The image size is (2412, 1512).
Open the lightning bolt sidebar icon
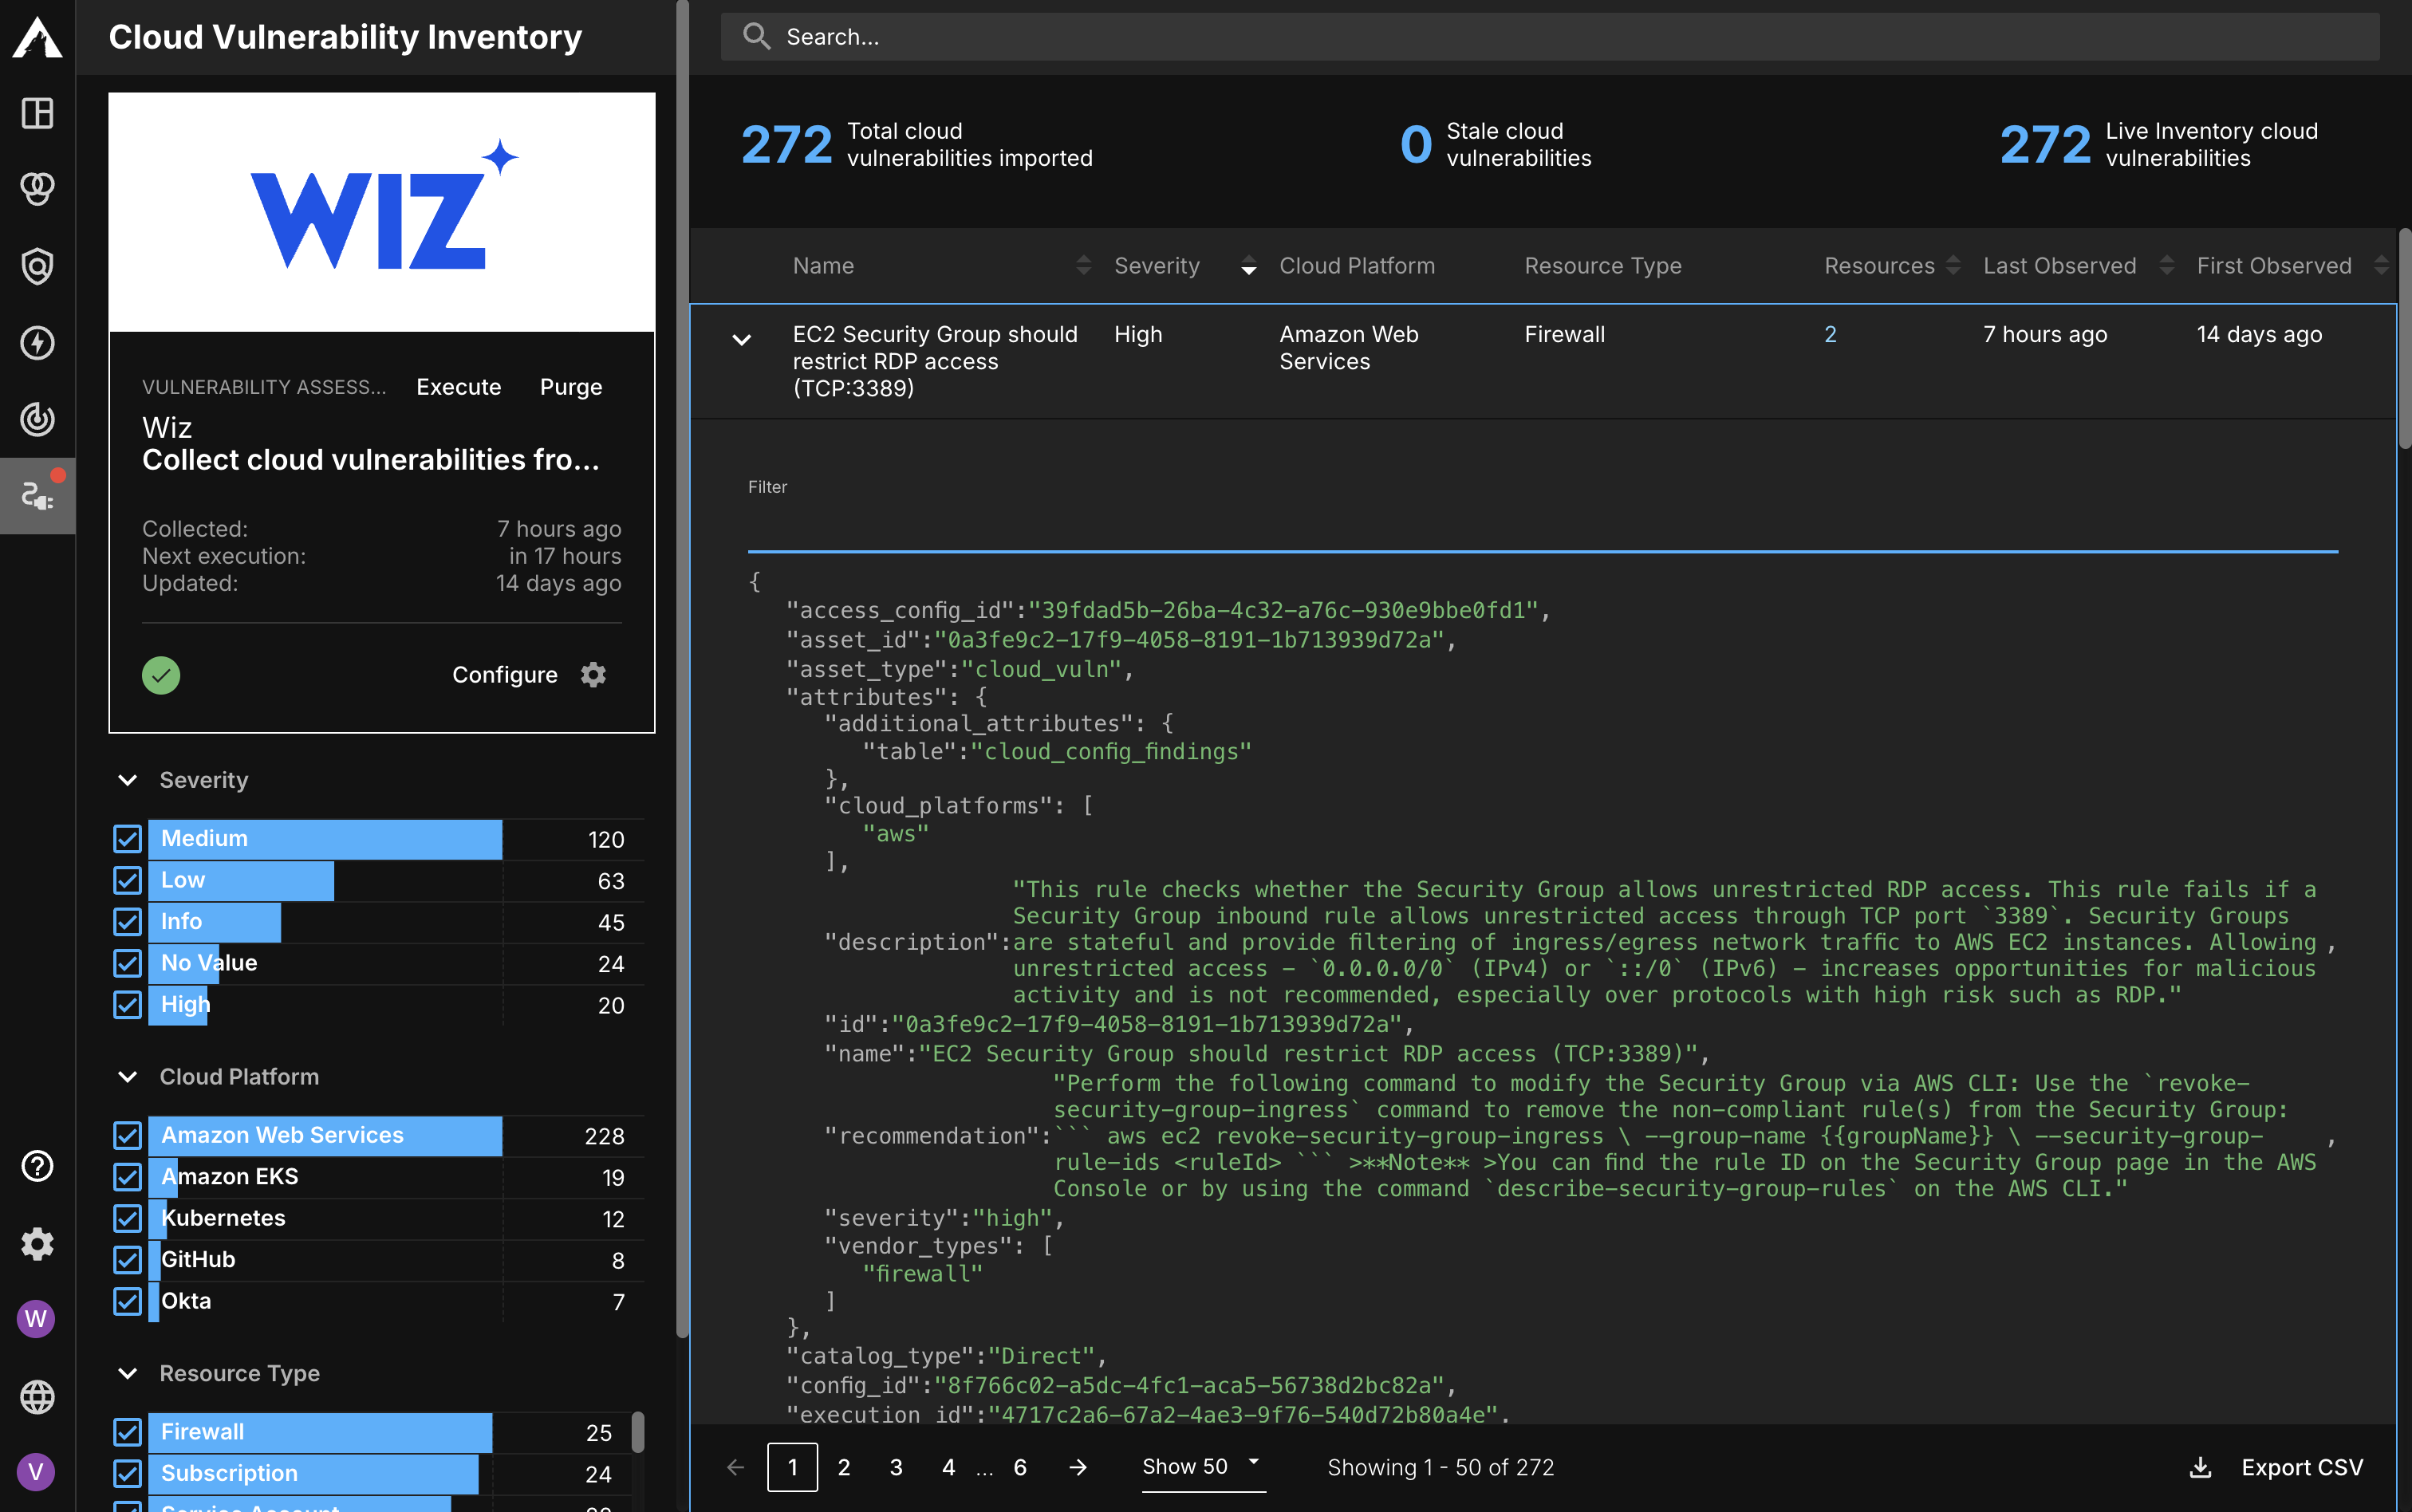pyautogui.click(x=37, y=343)
